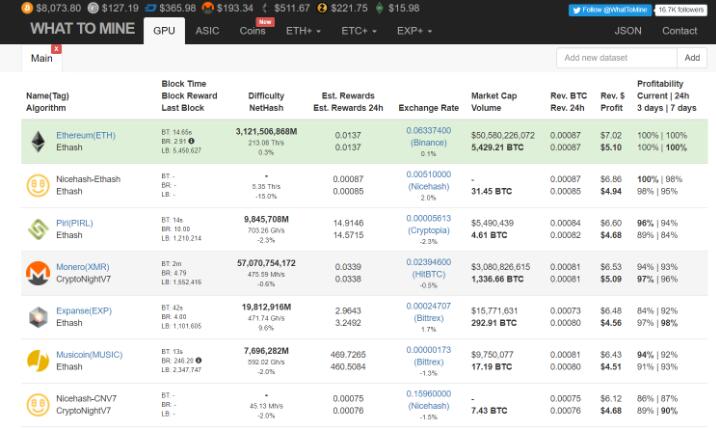The width and height of the screenshot is (716, 428).
Task: Click Ethereum market cap $50,580,226,072
Action: coord(503,135)
